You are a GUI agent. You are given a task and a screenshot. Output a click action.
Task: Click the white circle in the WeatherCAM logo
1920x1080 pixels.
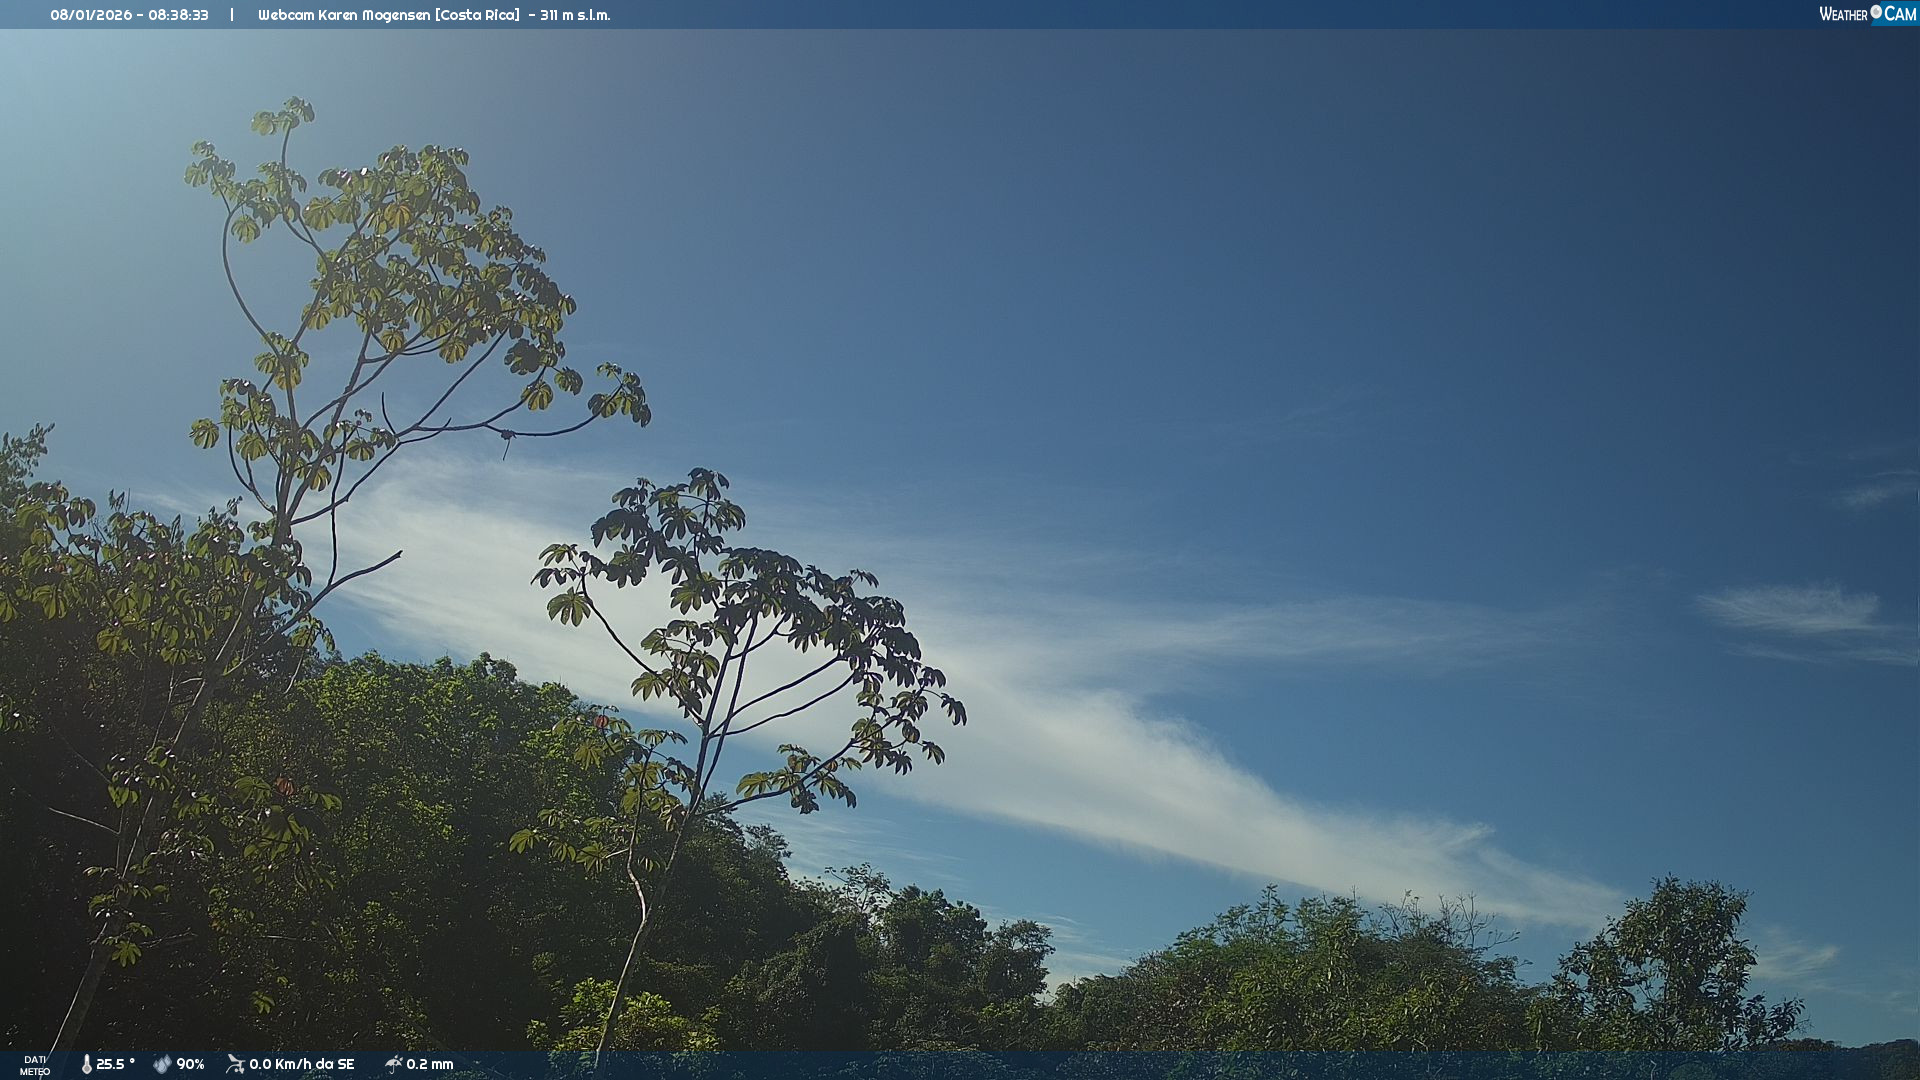click(1876, 12)
